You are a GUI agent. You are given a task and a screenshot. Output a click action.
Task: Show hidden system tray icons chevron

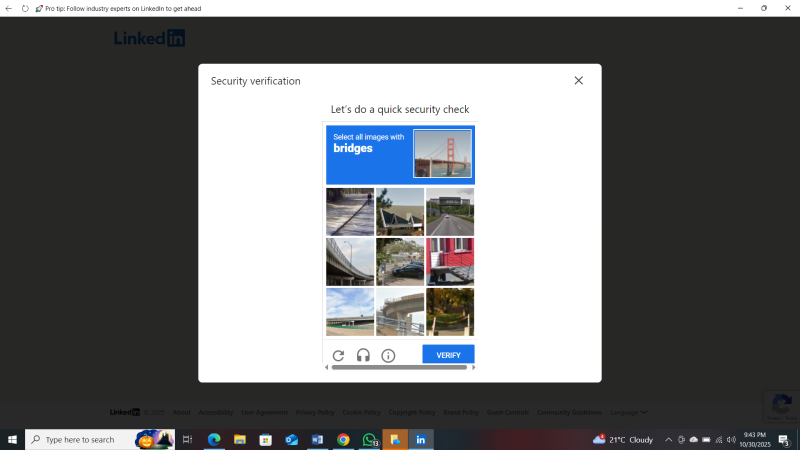[668, 440]
